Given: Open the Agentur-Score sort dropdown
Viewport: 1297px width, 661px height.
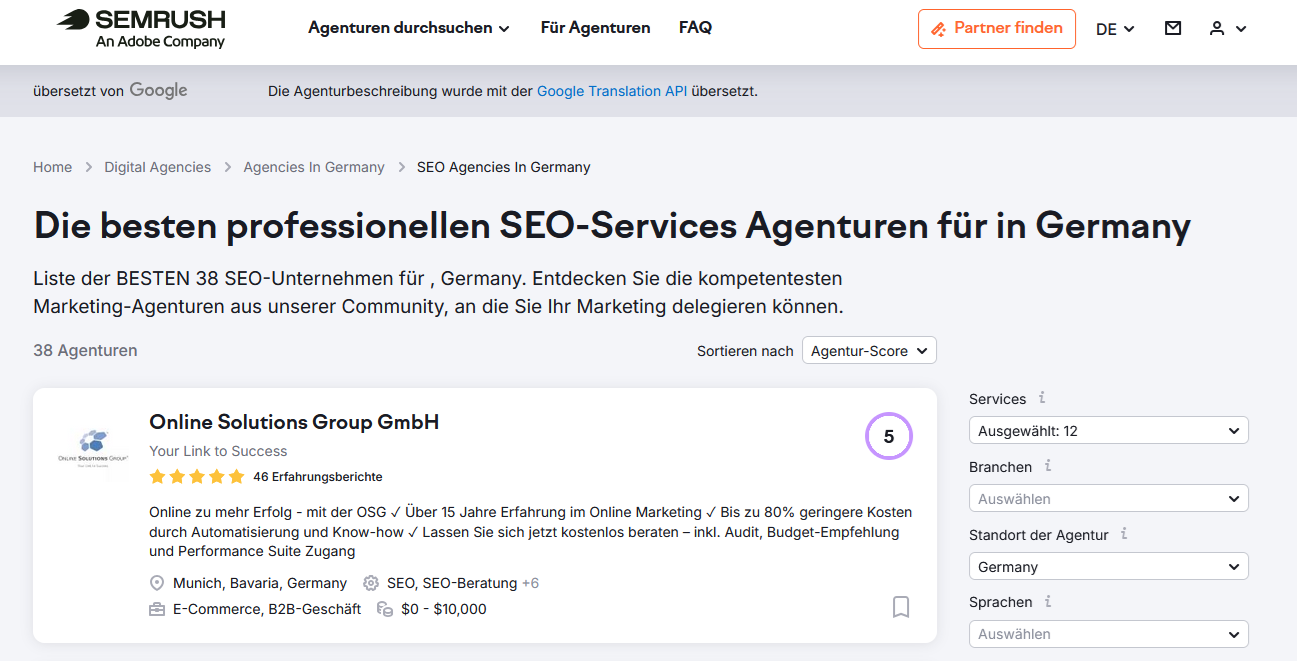Looking at the screenshot, I should pyautogui.click(x=869, y=351).
